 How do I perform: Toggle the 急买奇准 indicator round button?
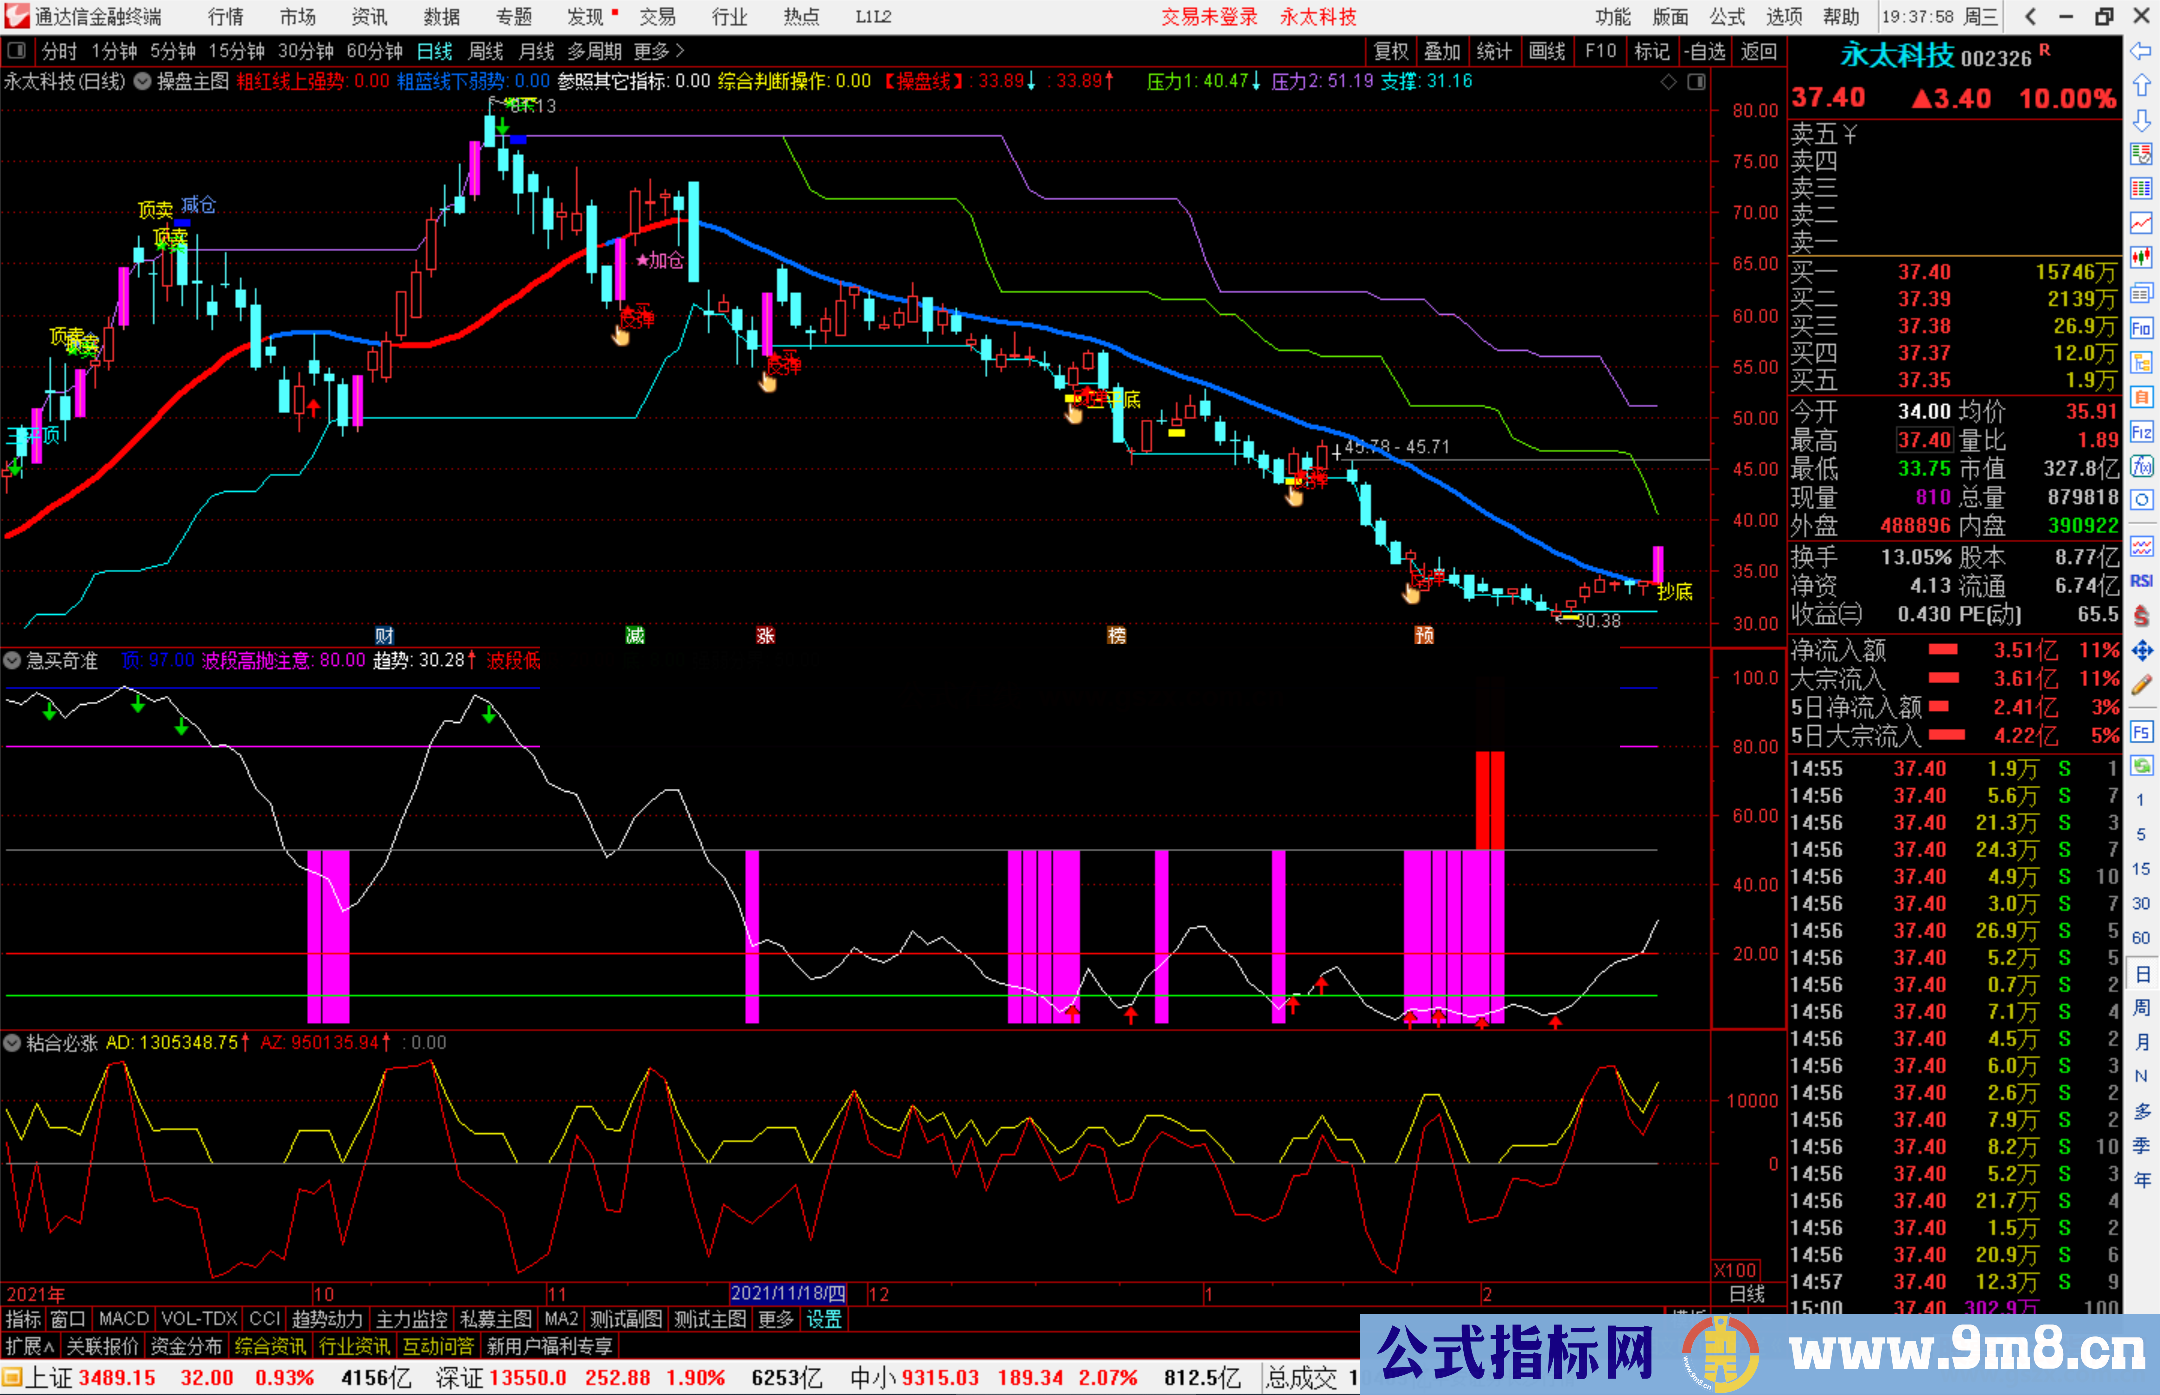pyautogui.click(x=12, y=660)
